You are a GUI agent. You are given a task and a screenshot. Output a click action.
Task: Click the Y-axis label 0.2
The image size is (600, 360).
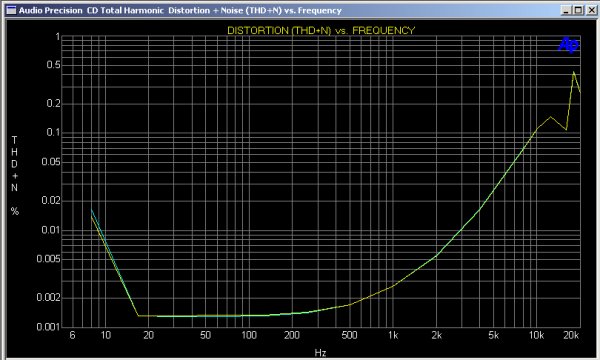54,103
